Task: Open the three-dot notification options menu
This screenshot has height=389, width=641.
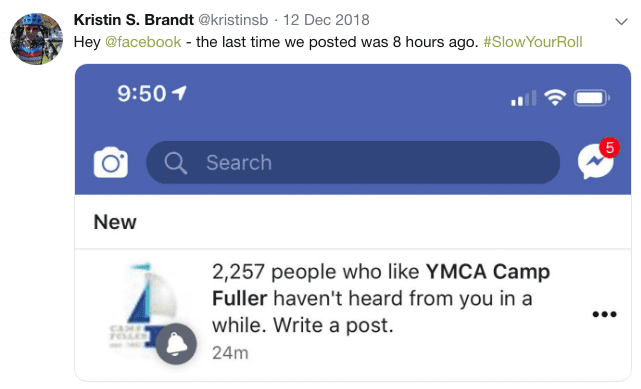Action: [604, 314]
